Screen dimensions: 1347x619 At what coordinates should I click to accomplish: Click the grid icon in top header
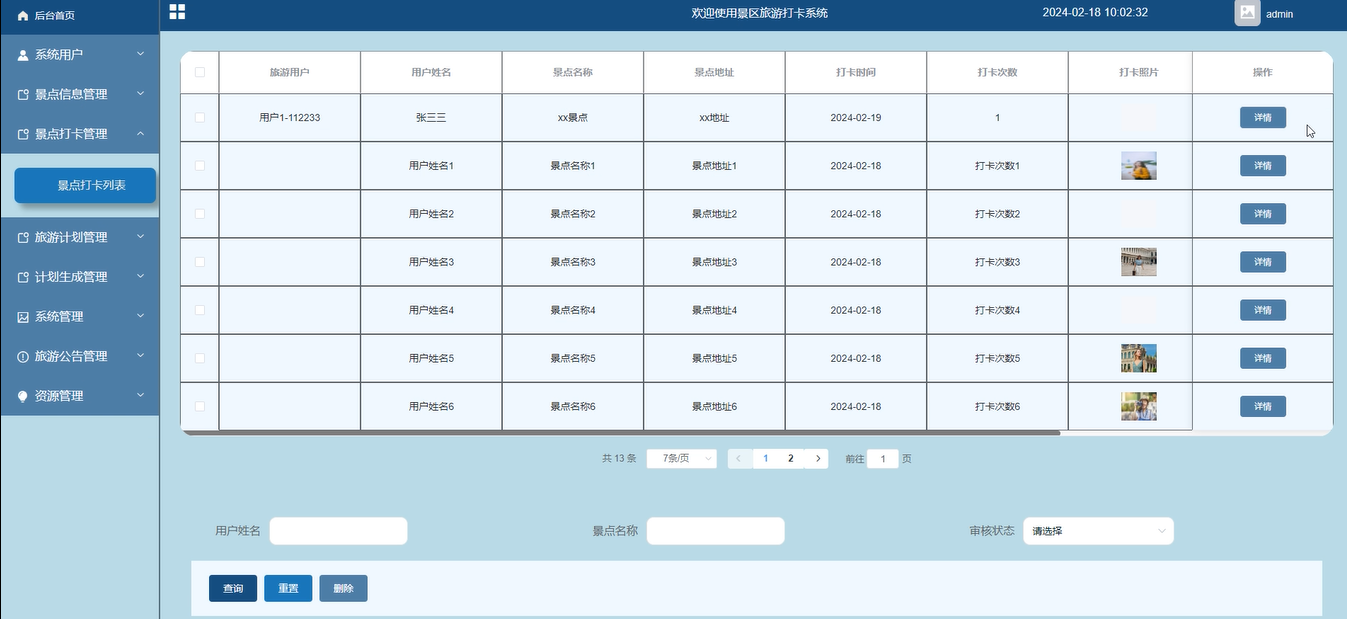tap(177, 12)
